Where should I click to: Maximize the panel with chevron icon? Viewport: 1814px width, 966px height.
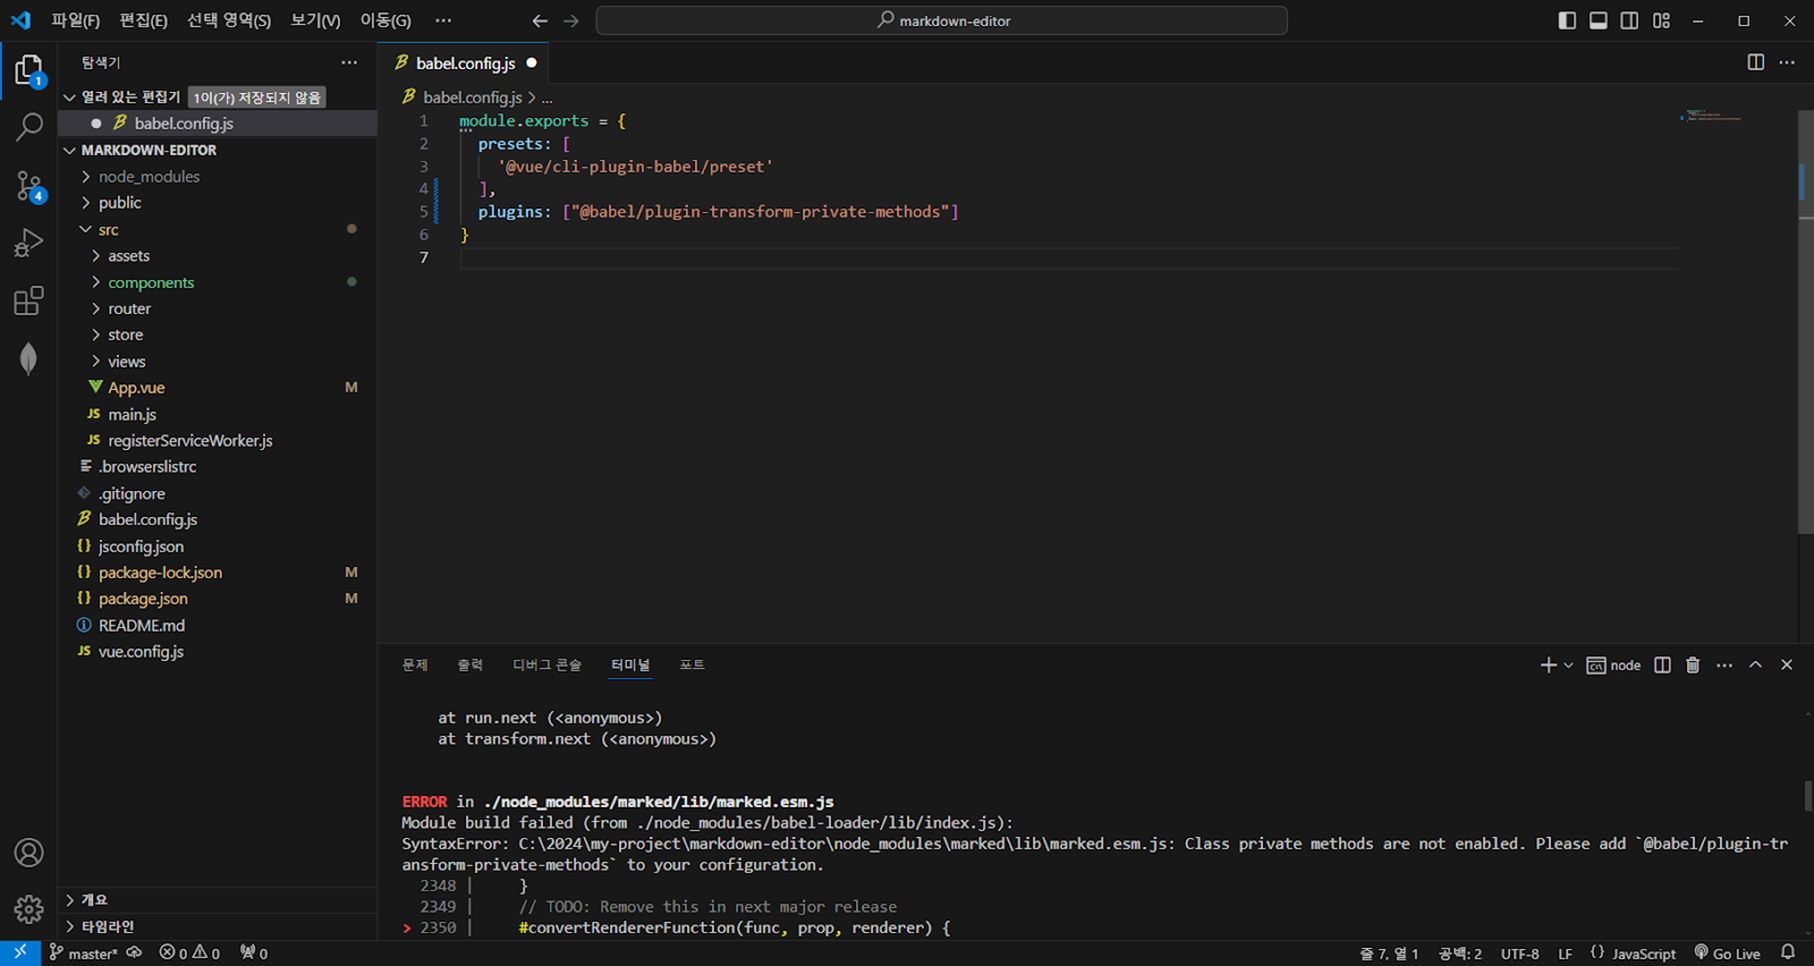click(1755, 664)
